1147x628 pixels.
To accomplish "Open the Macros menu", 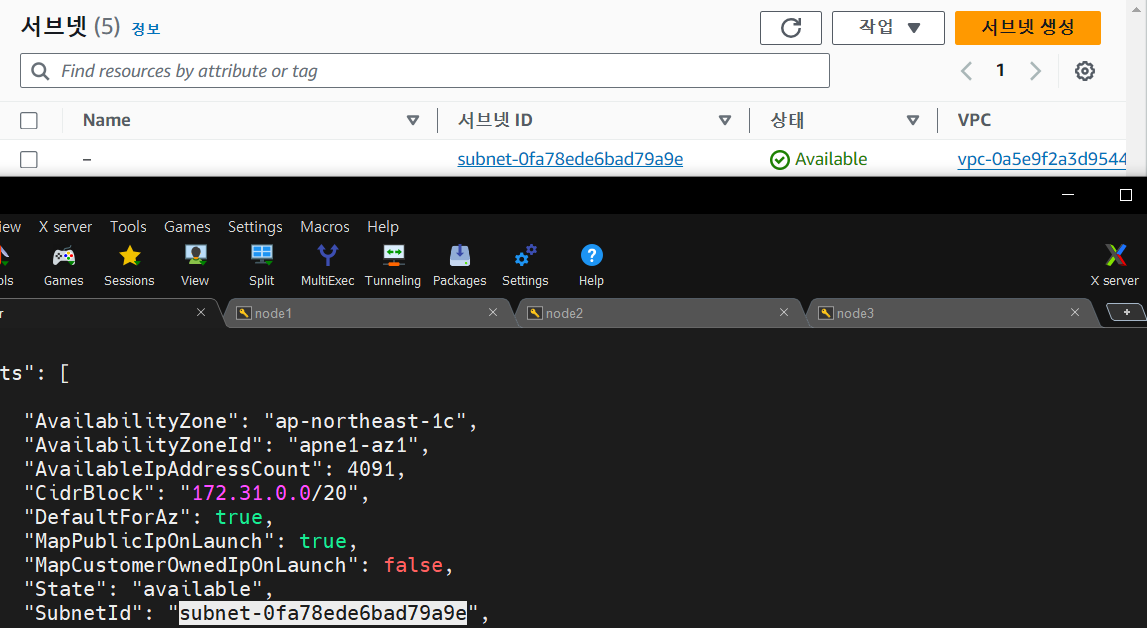I will click(325, 227).
